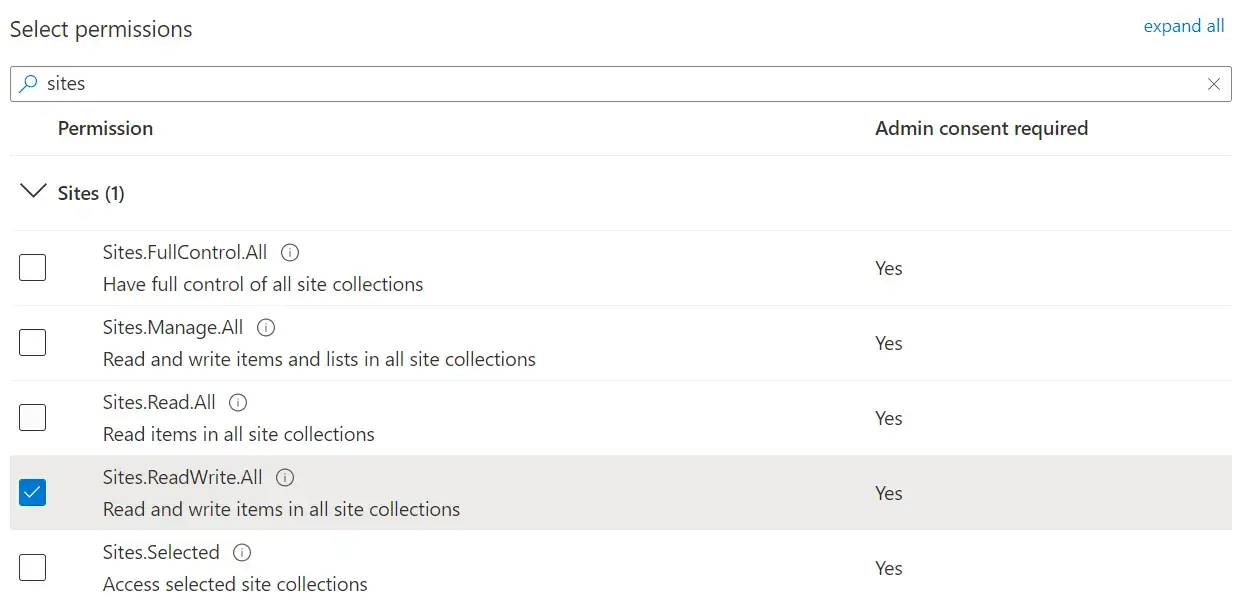The image size is (1248, 605).
Task: Uncheck the Sites.ReadWrite.All checkbox
Action: point(31,492)
